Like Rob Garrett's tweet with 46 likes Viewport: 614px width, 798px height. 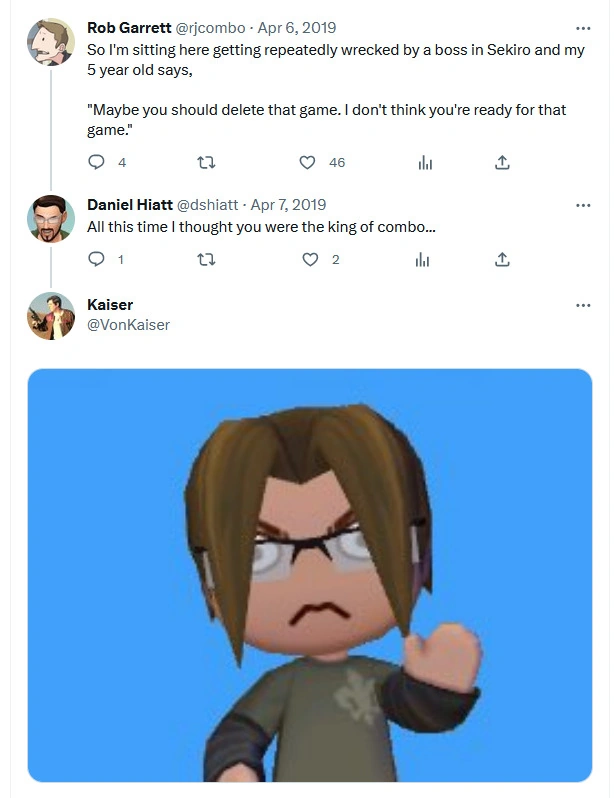309,162
